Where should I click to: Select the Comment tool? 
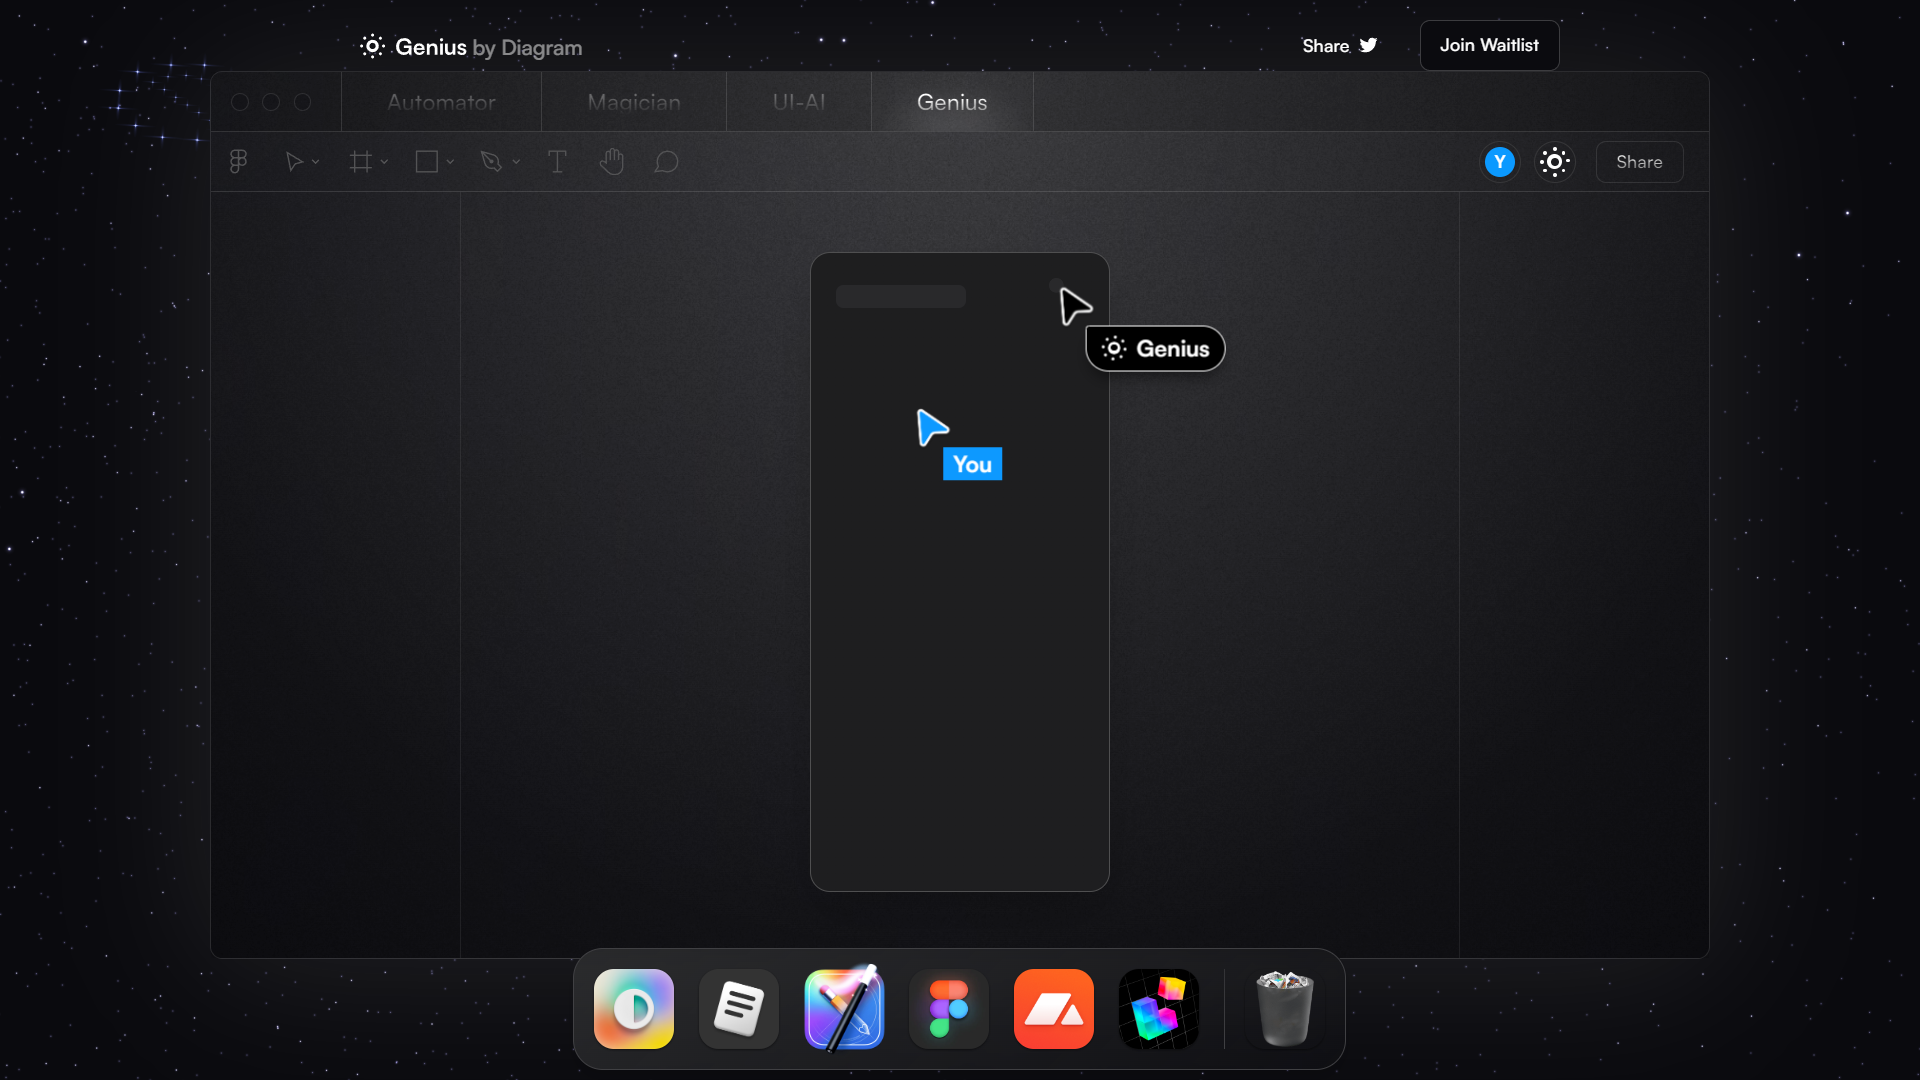(x=667, y=162)
